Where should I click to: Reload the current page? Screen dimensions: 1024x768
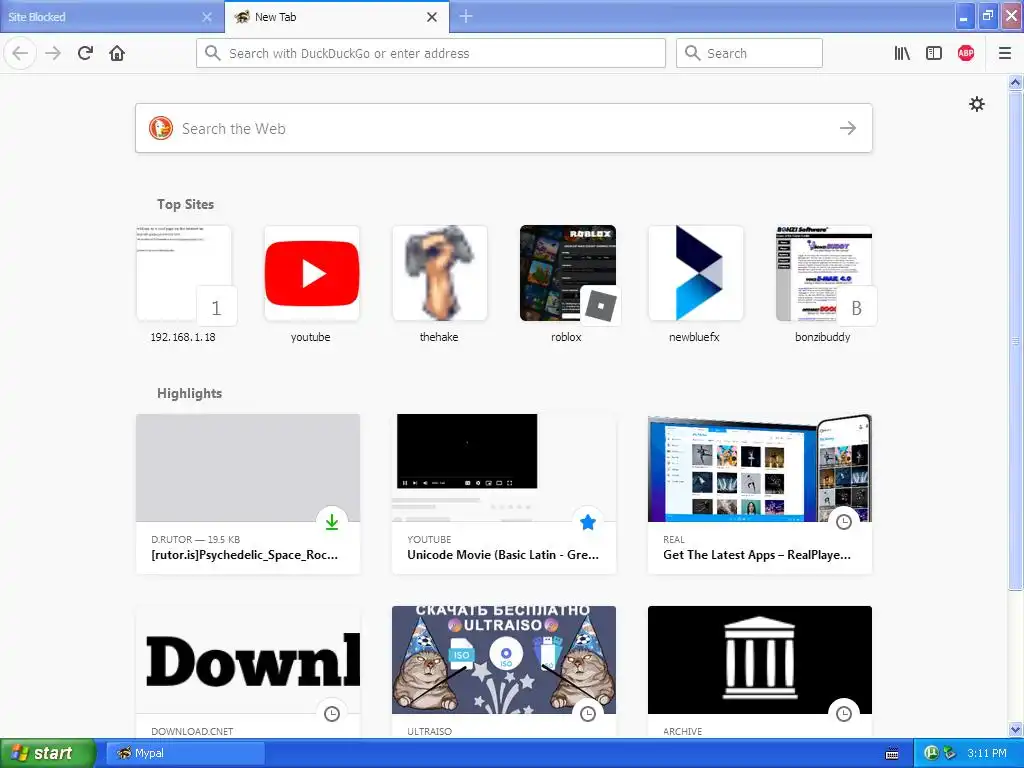click(x=85, y=53)
